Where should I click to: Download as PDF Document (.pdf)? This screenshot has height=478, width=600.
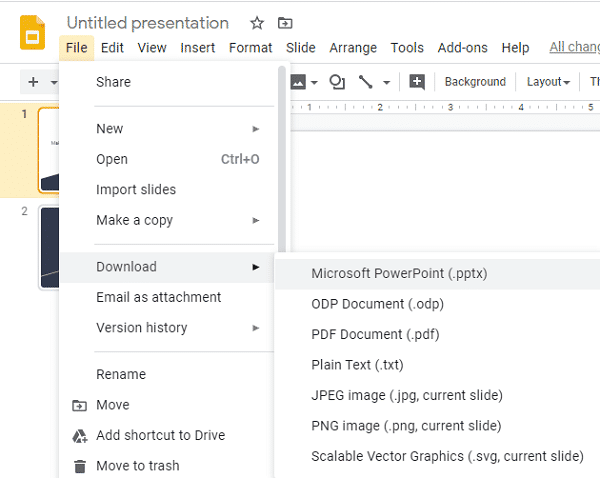(437, 334)
